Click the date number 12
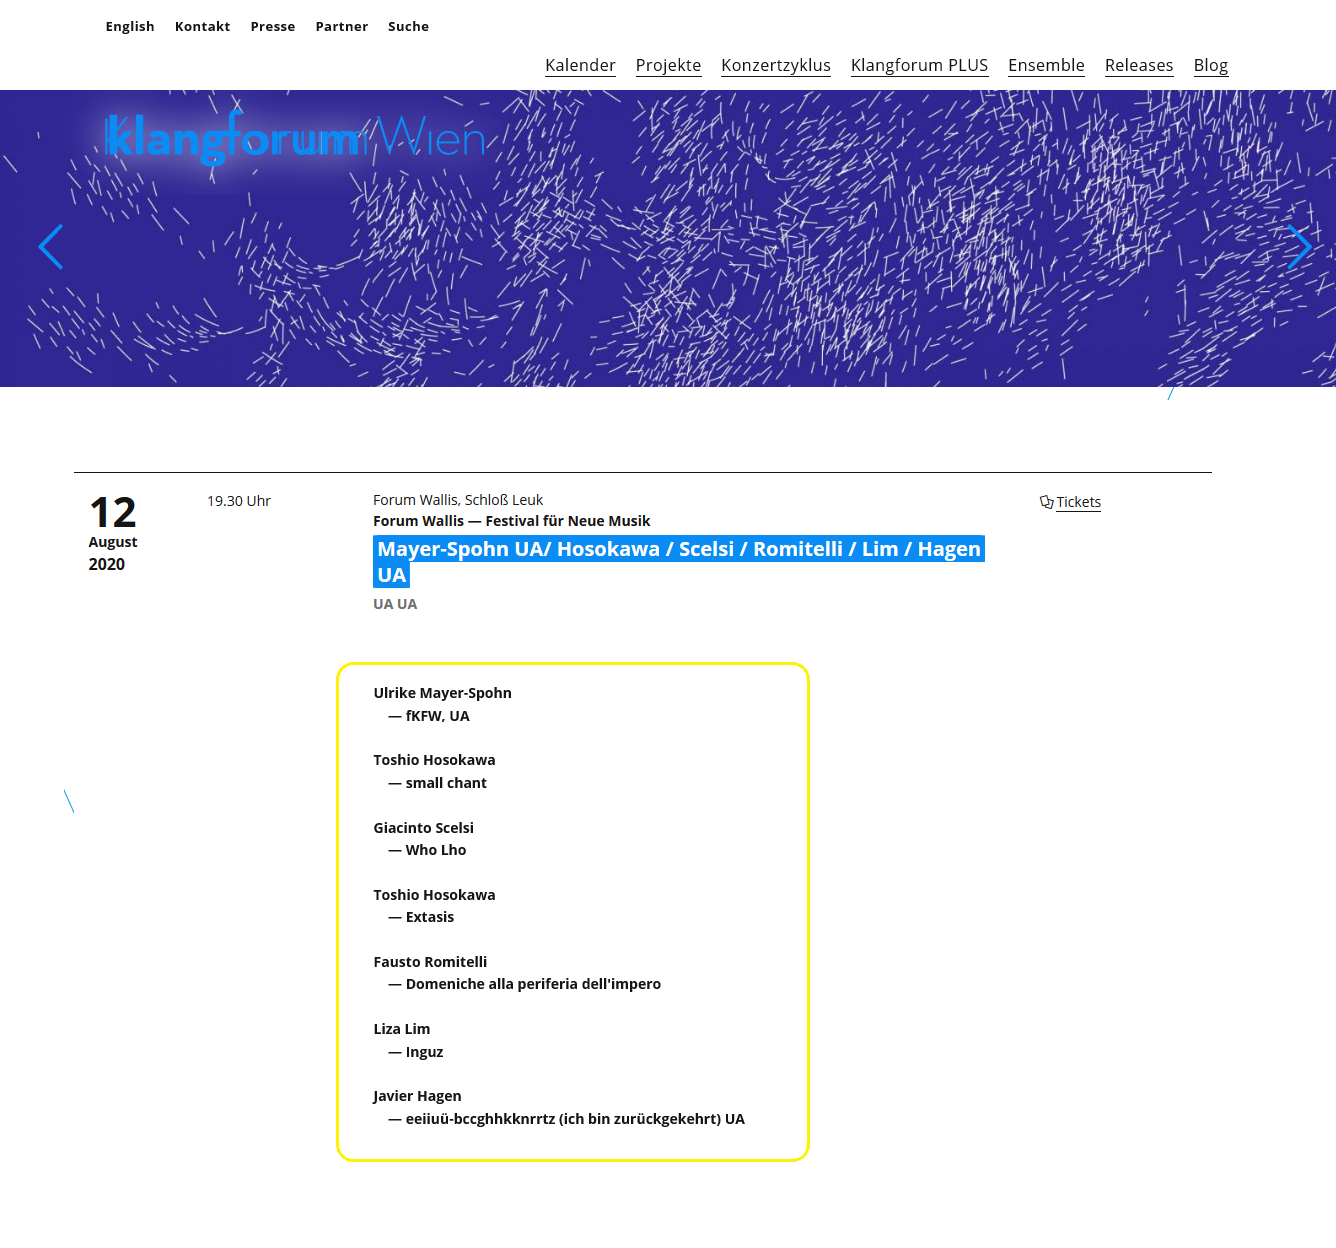The image size is (1336, 1248). [x=112, y=513]
